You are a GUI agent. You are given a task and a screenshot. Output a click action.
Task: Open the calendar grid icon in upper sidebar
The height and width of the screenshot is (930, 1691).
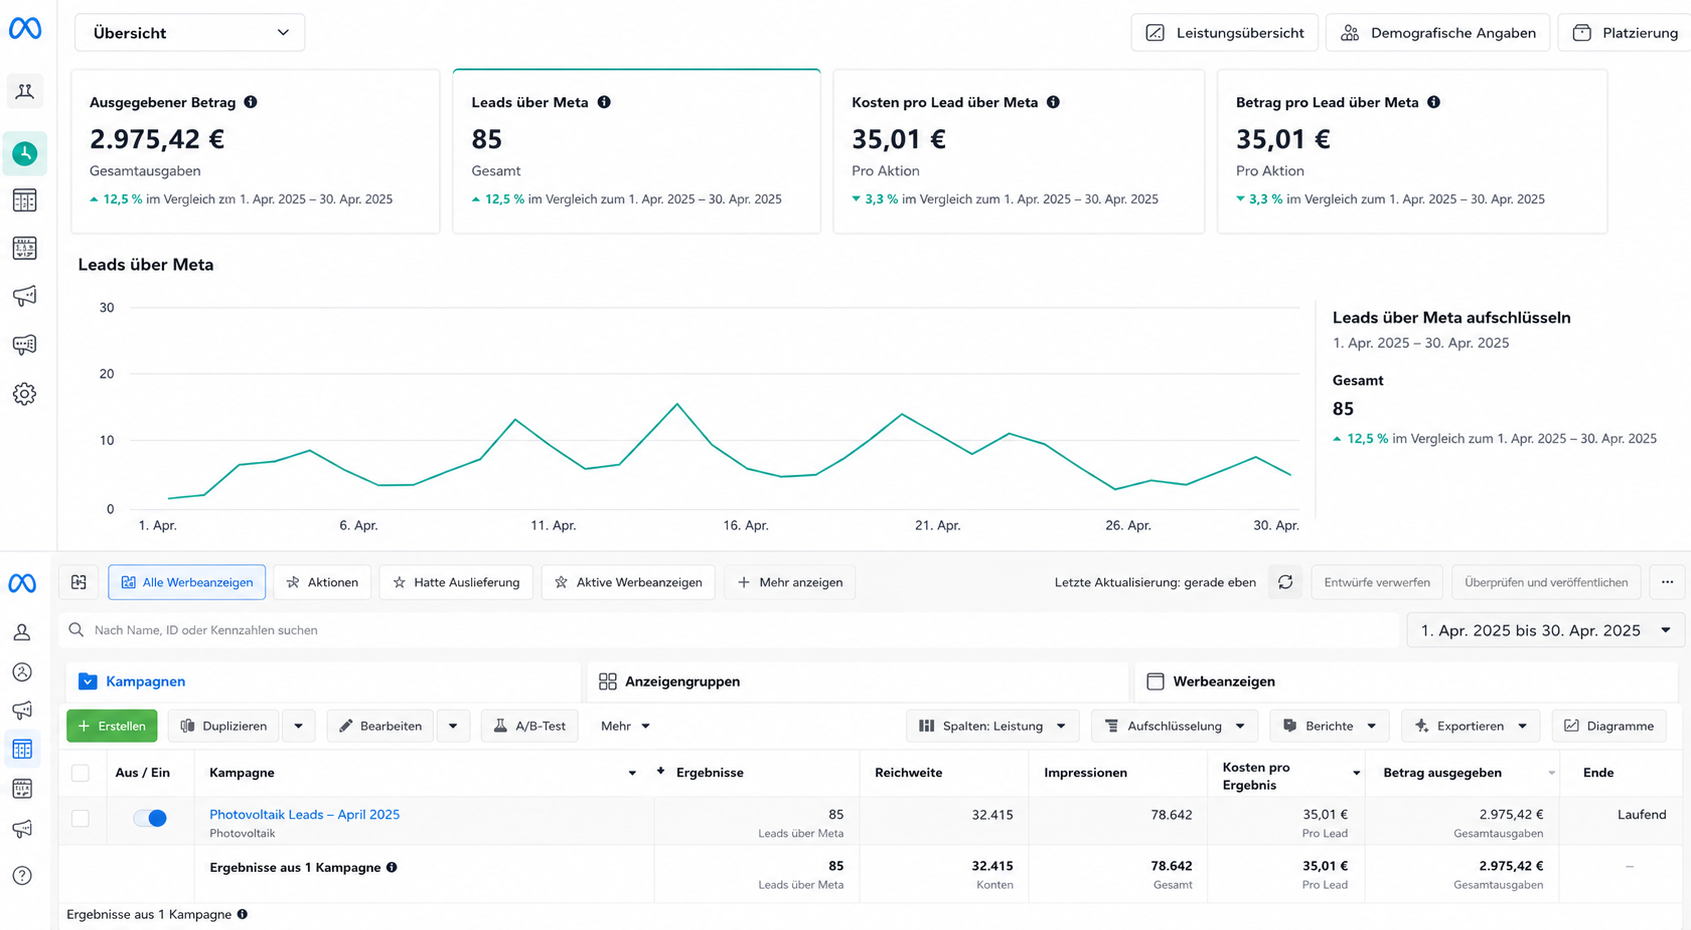coord(25,248)
